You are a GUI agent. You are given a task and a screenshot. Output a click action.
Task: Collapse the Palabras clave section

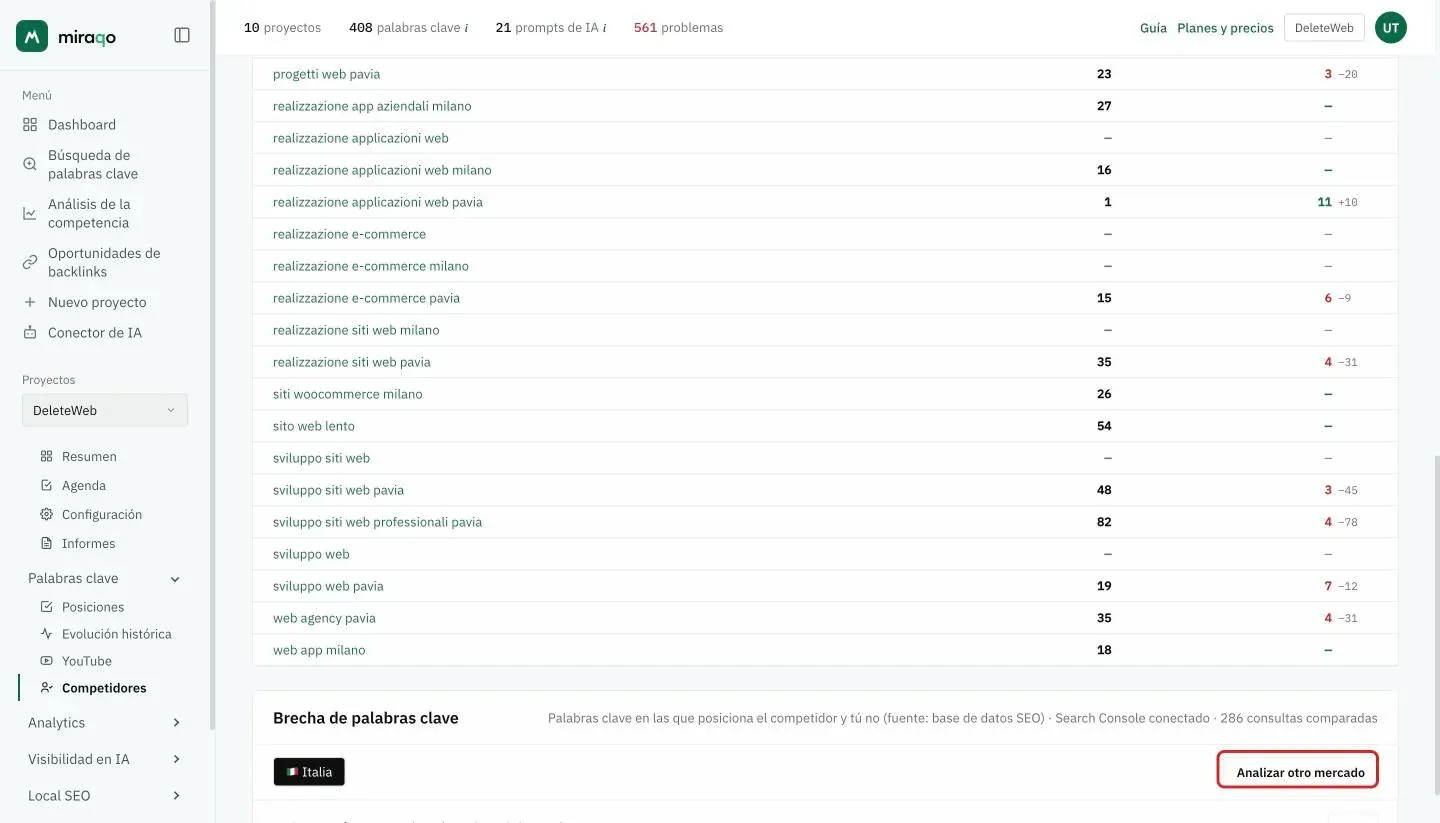click(176, 579)
